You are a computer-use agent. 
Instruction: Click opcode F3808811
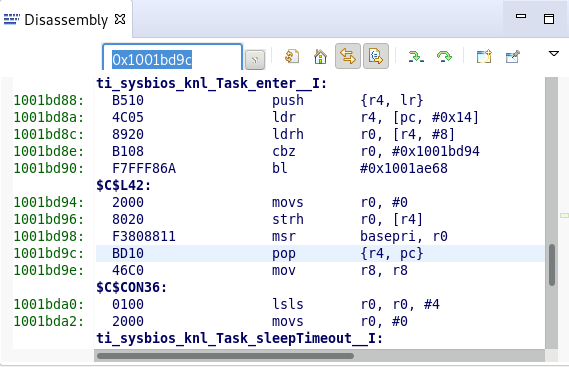[144, 236]
